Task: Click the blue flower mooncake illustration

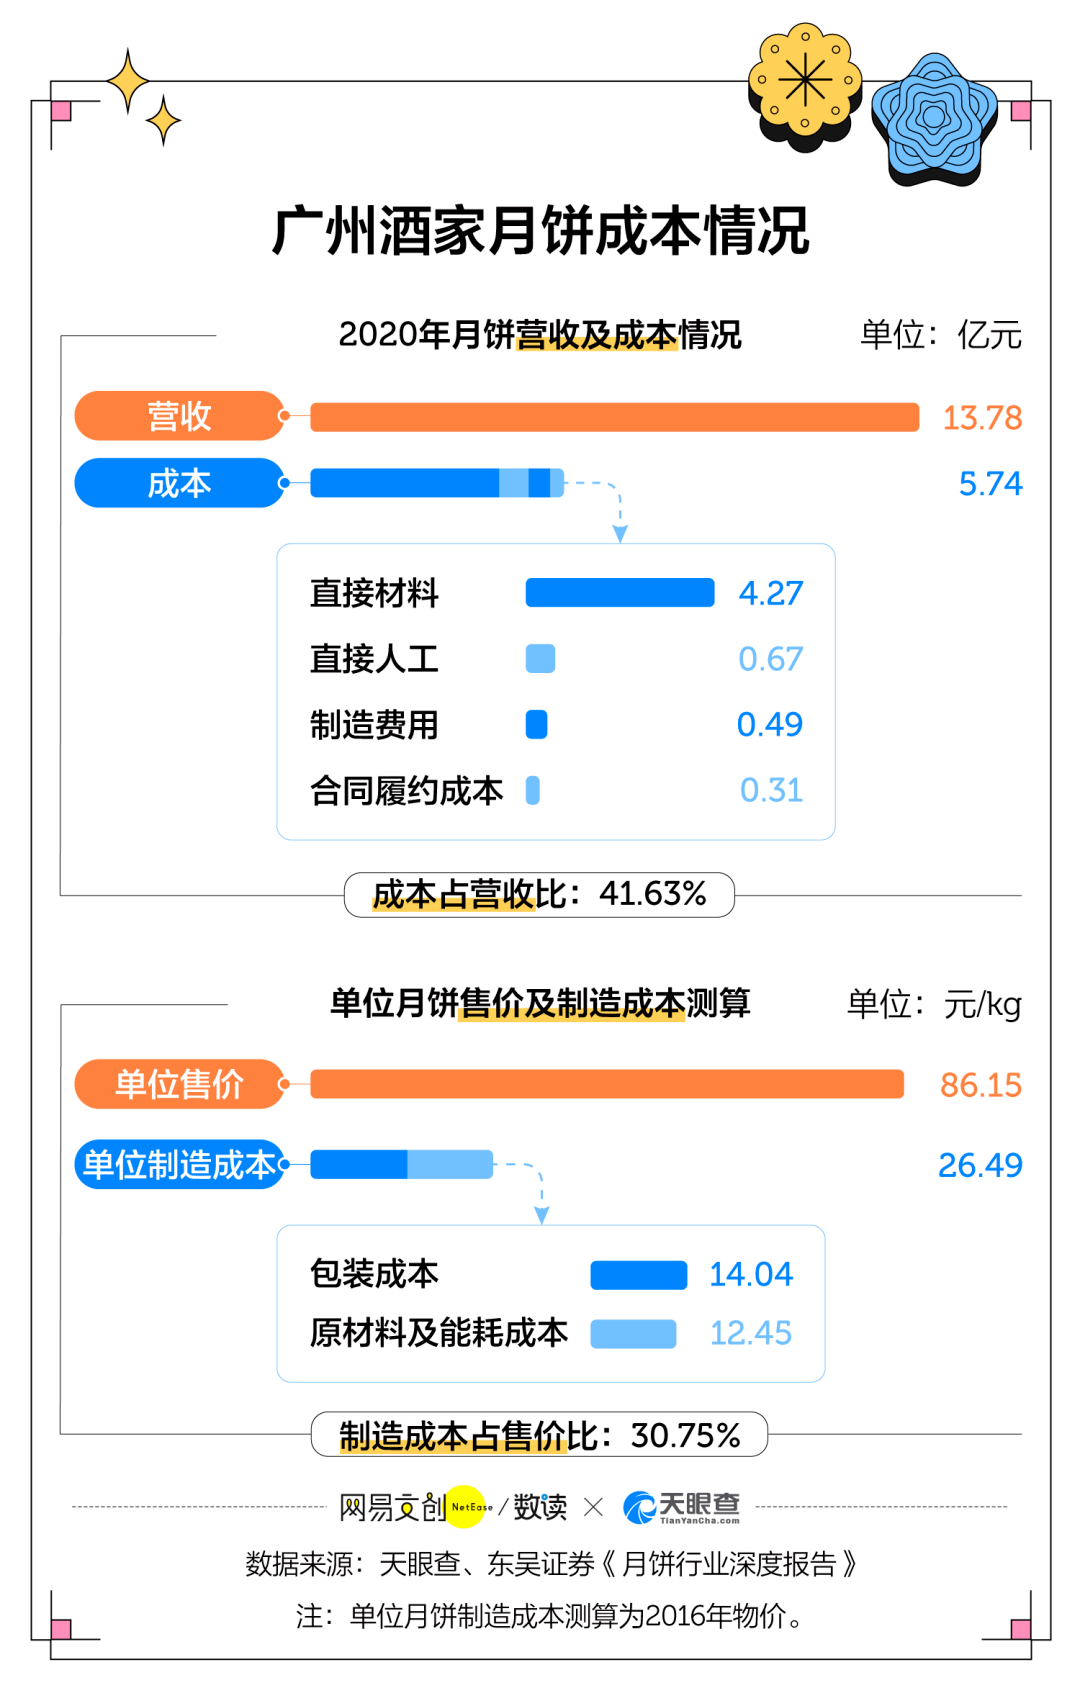Action: pyautogui.click(x=934, y=119)
